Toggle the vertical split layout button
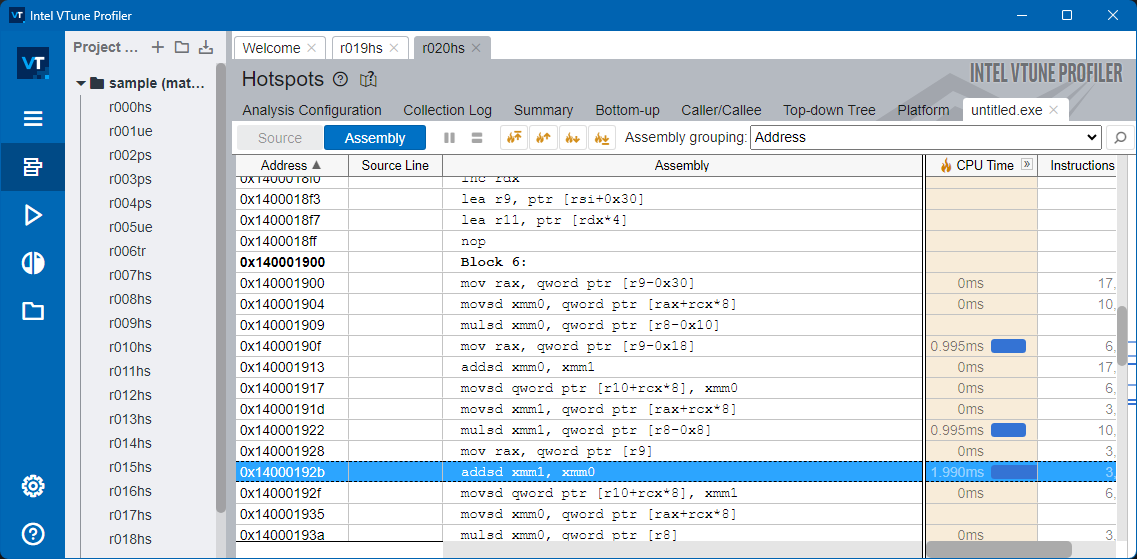This screenshot has height=559, width=1137. [x=449, y=138]
